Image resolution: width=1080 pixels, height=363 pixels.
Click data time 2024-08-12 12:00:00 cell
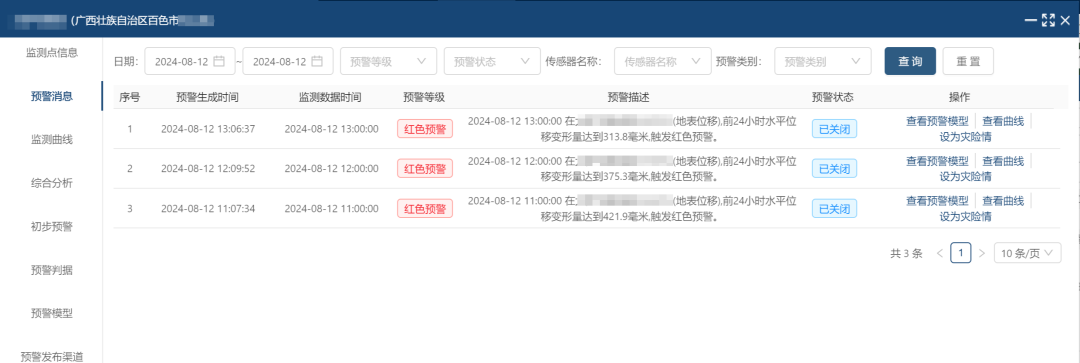click(331, 168)
